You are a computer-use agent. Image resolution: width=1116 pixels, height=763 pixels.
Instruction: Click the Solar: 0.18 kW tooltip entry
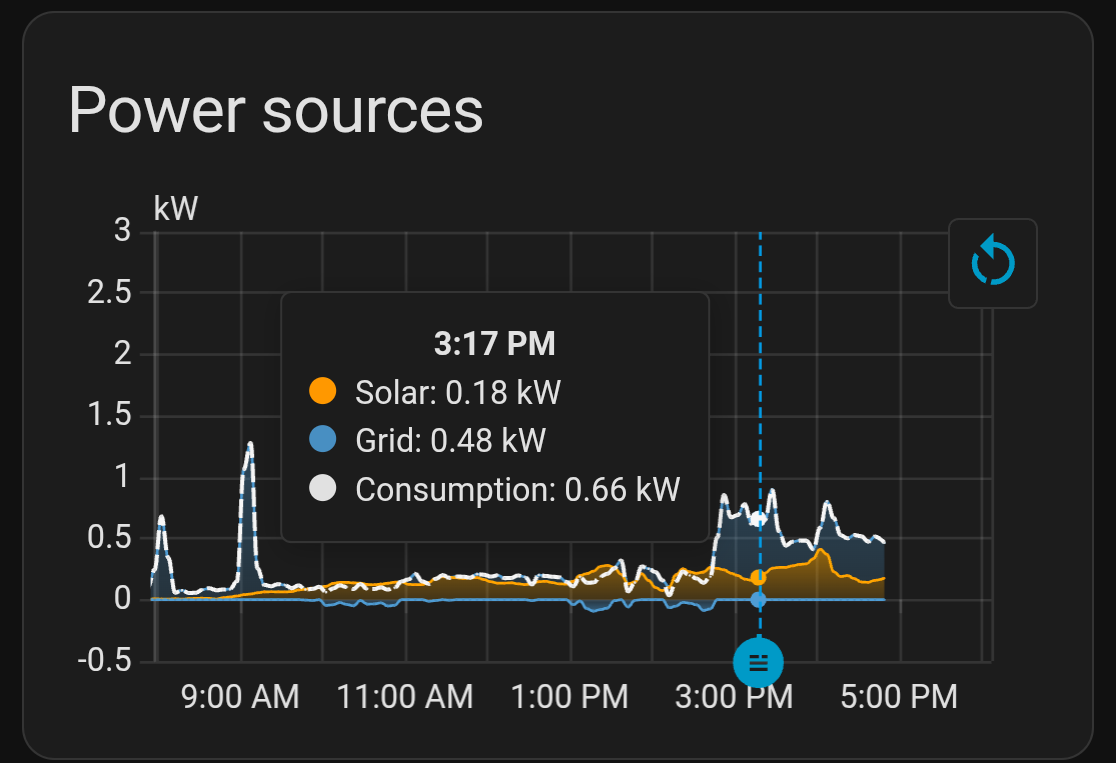pyautogui.click(x=458, y=391)
